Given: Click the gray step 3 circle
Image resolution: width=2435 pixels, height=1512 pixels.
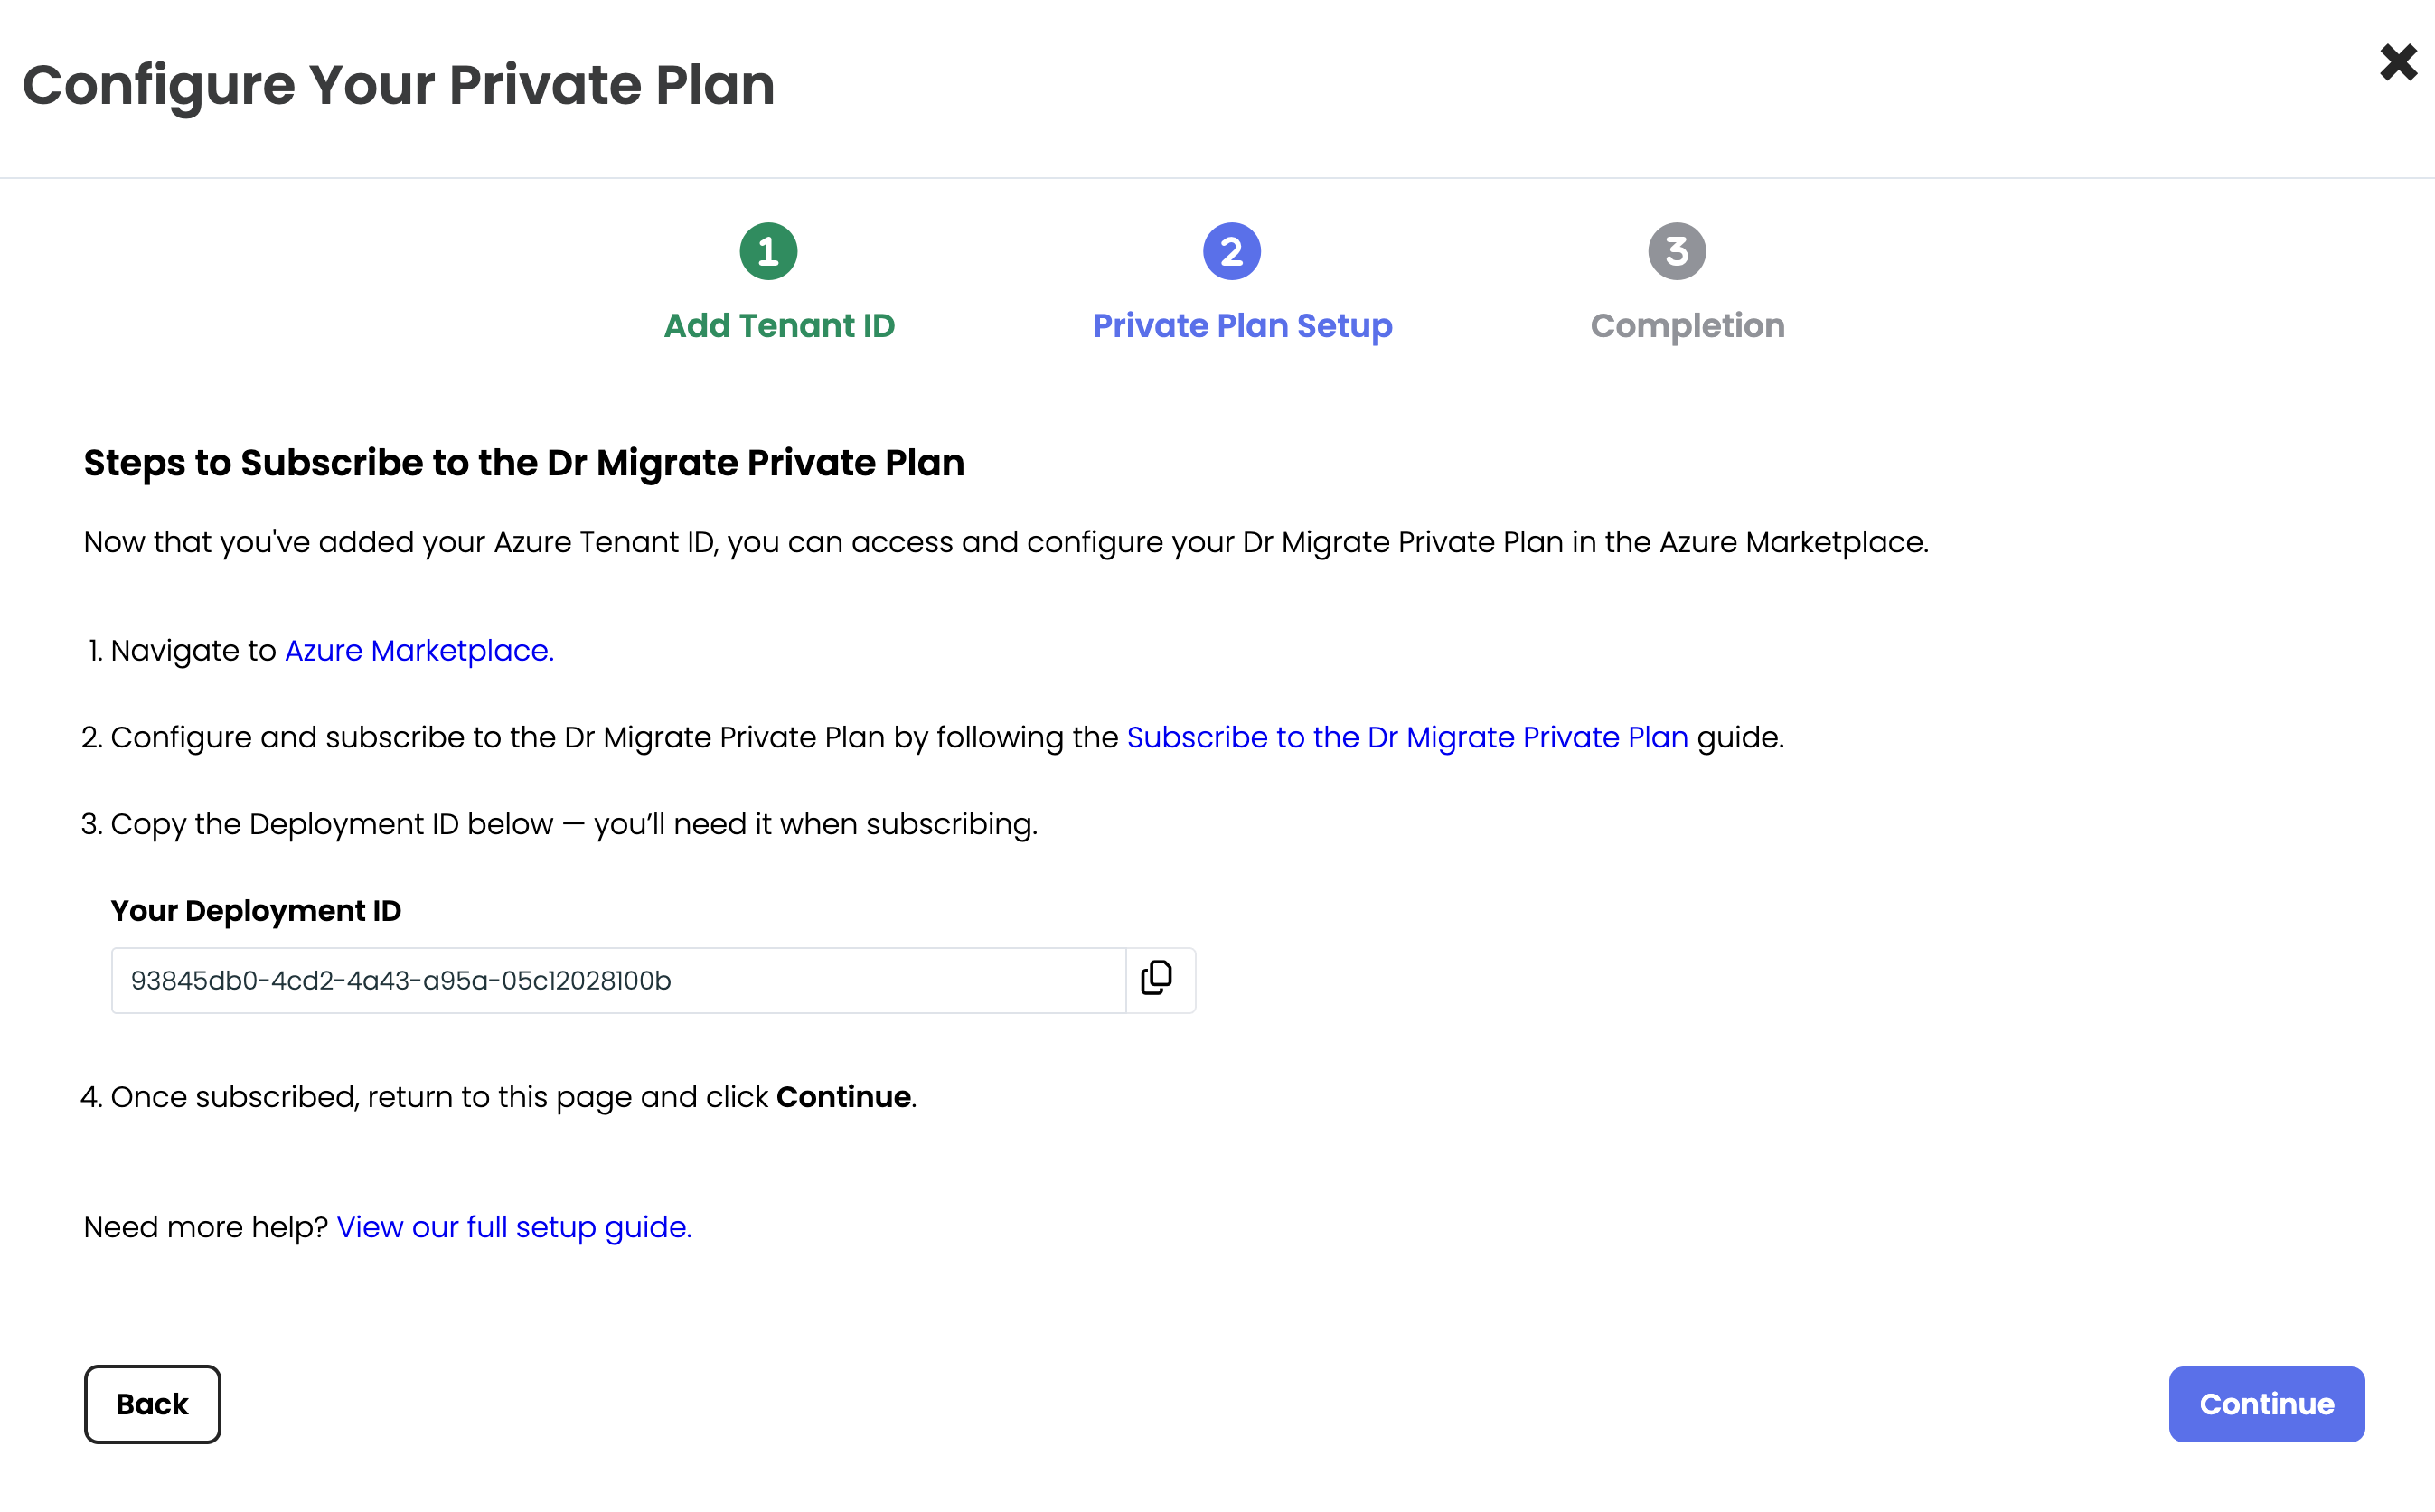Looking at the screenshot, I should (1676, 251).
